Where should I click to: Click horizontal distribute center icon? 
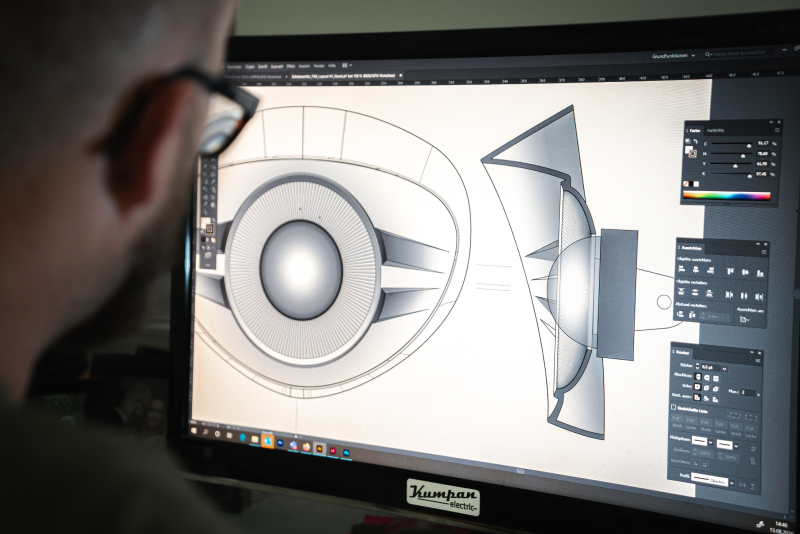[744, 296]
